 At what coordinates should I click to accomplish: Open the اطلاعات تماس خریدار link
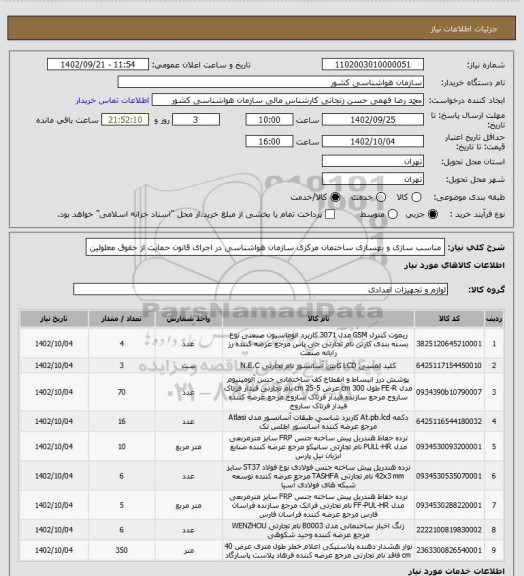click(x=112, y=100)
